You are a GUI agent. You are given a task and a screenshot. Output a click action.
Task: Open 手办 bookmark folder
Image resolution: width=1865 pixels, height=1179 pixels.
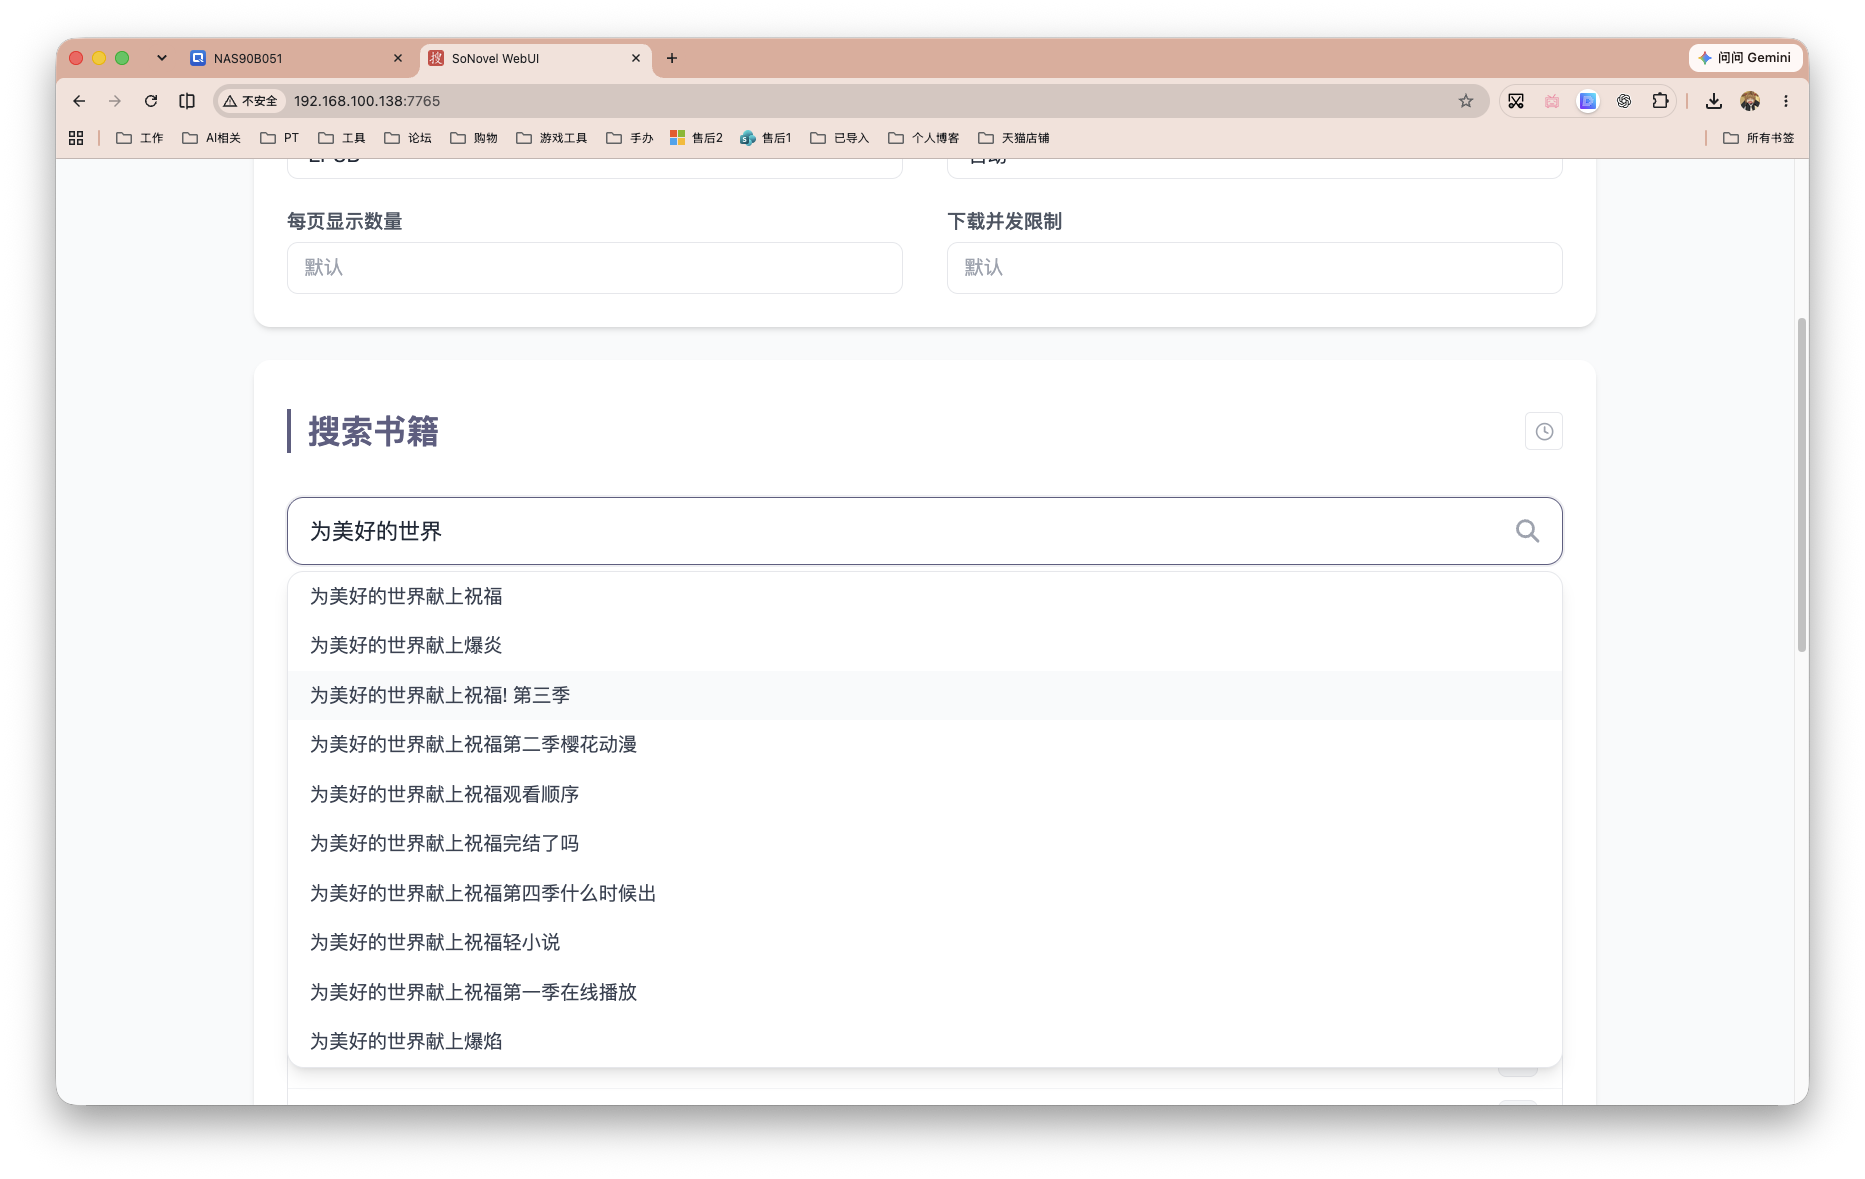tap(630, 138)
